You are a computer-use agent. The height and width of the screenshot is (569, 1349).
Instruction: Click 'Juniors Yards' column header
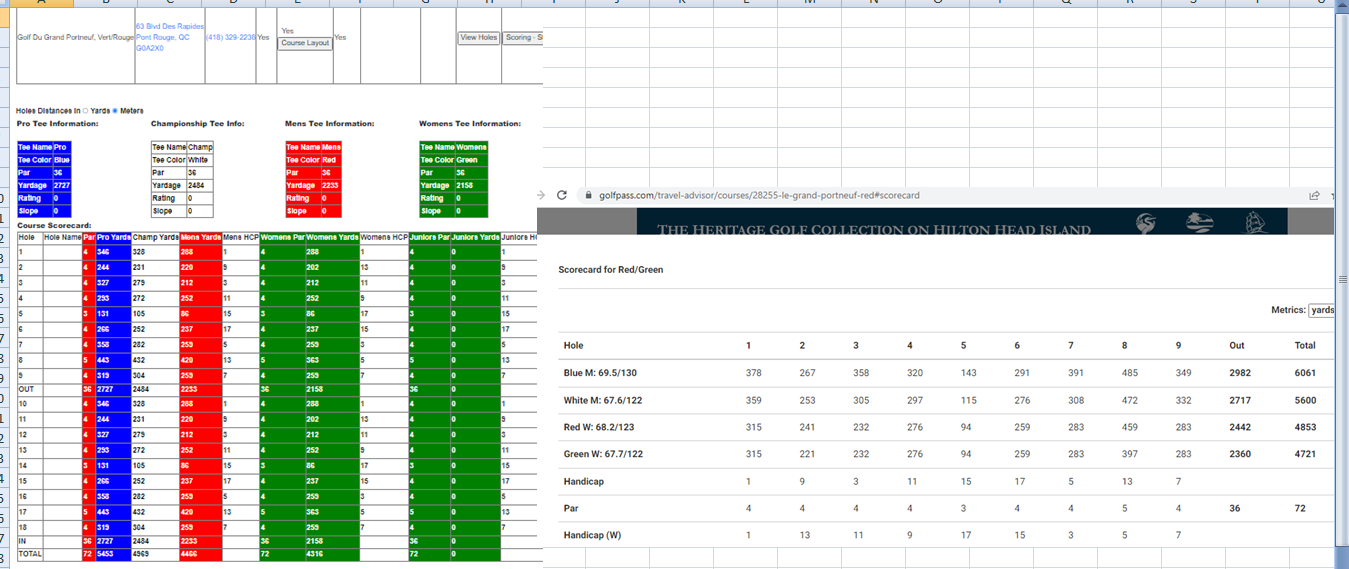475,237
